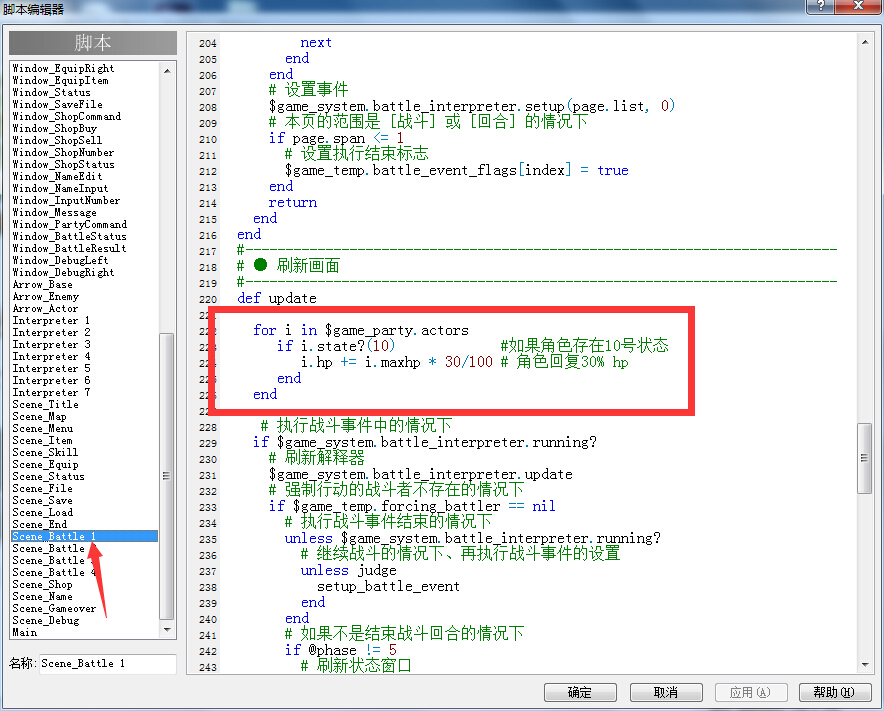Screen dimensions: 884x711
Task: Select Scene_Name script
Action: pos(42,597)
